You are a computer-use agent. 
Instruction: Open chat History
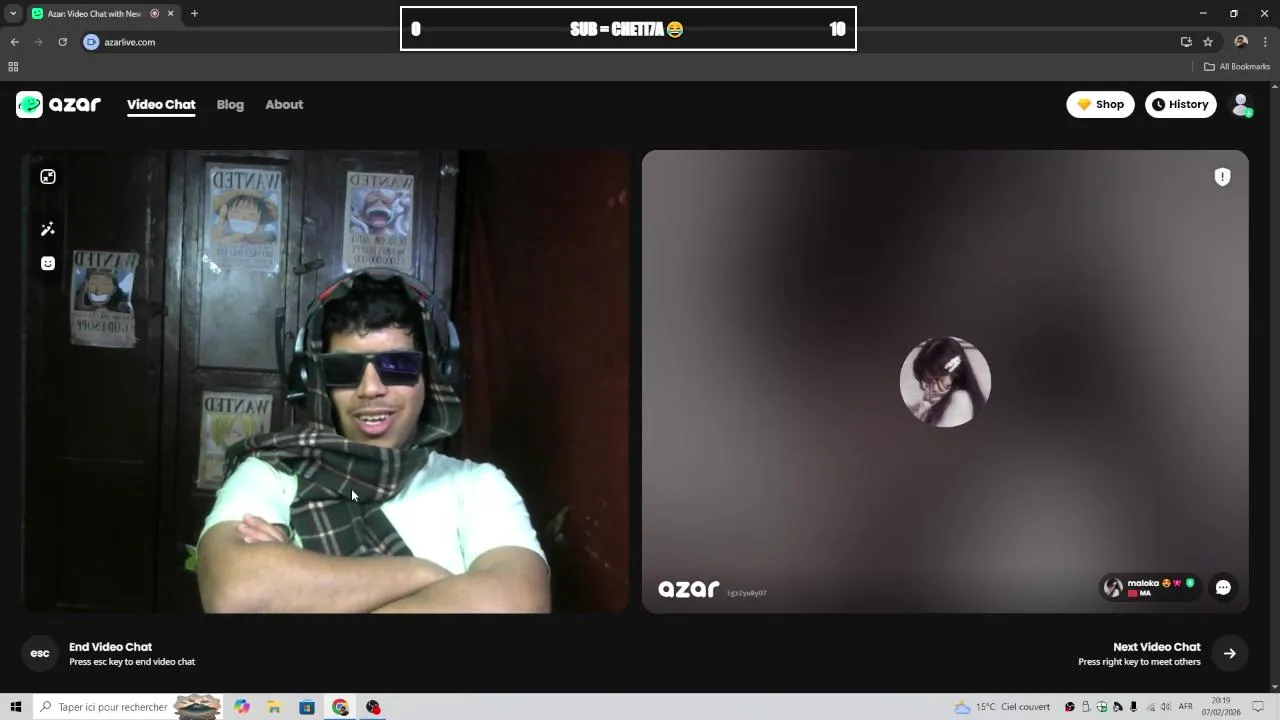[x=1180, y=104]
